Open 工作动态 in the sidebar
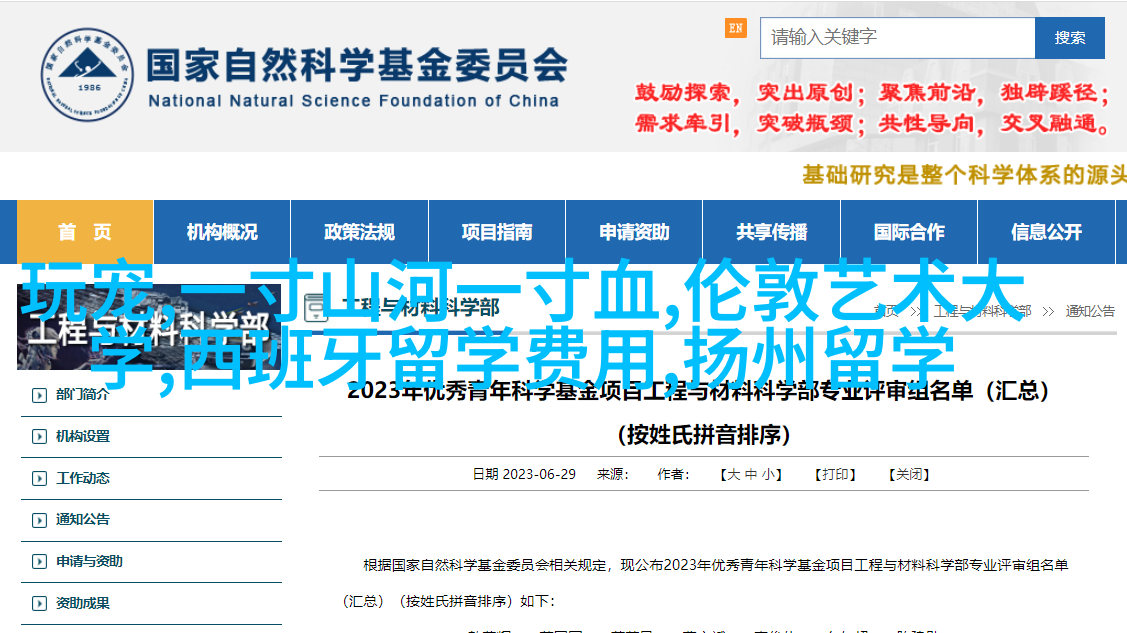This screenshot has width=1127, height=633. pos(83,478)
